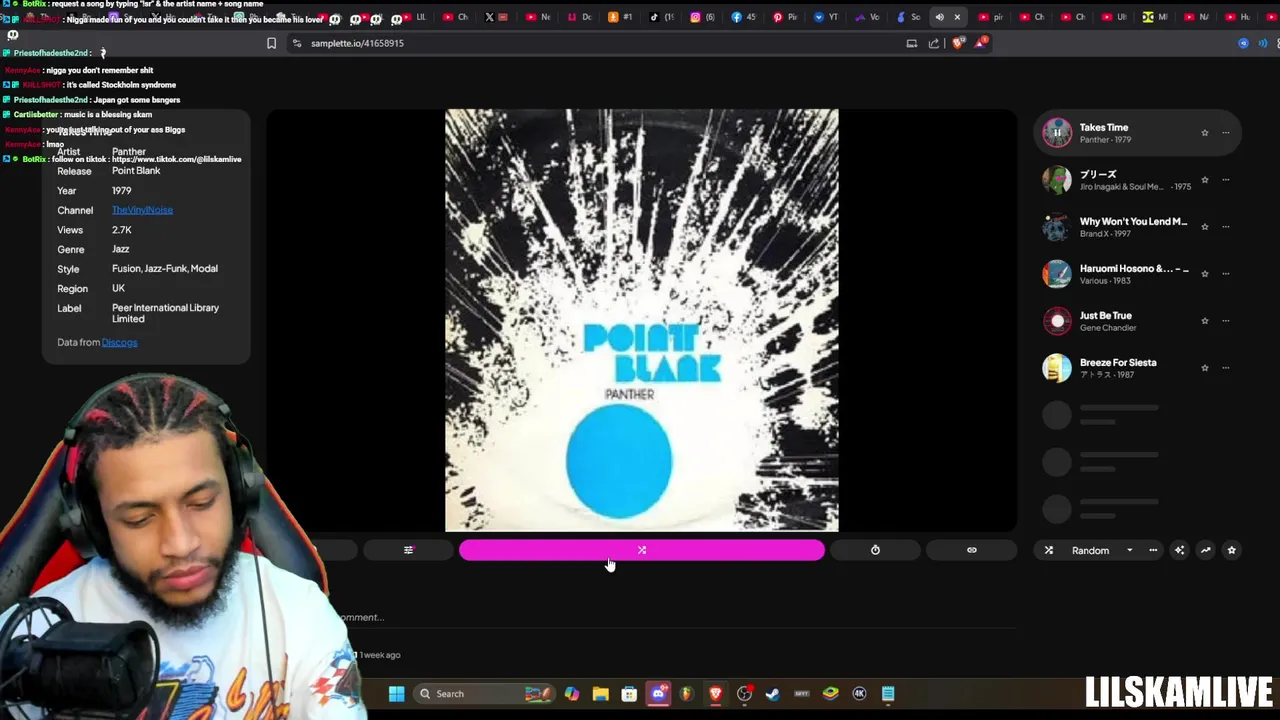Click shuffle icon beside Random
The image size is (1280, 720).
[x=1048, y=550]
